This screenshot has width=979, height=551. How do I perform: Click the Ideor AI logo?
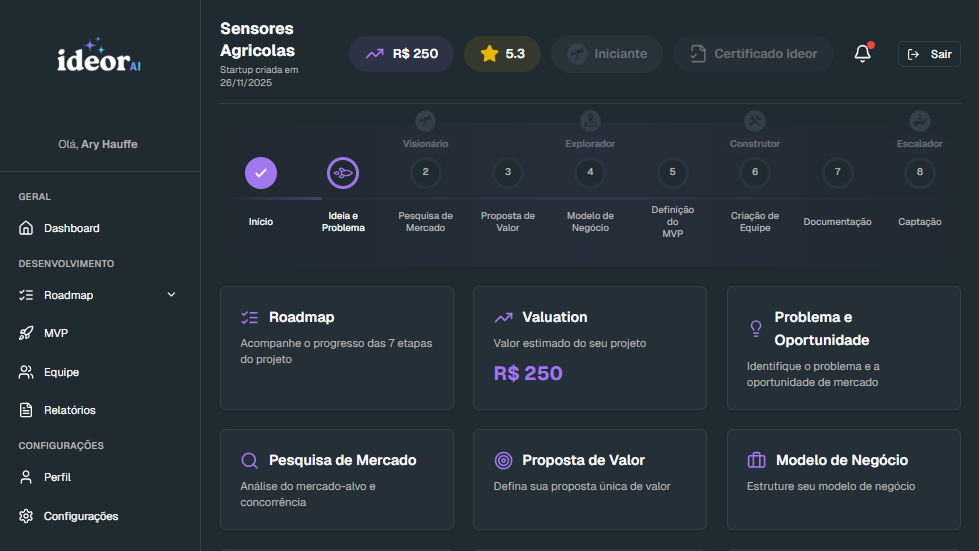(x=98, y=57)
